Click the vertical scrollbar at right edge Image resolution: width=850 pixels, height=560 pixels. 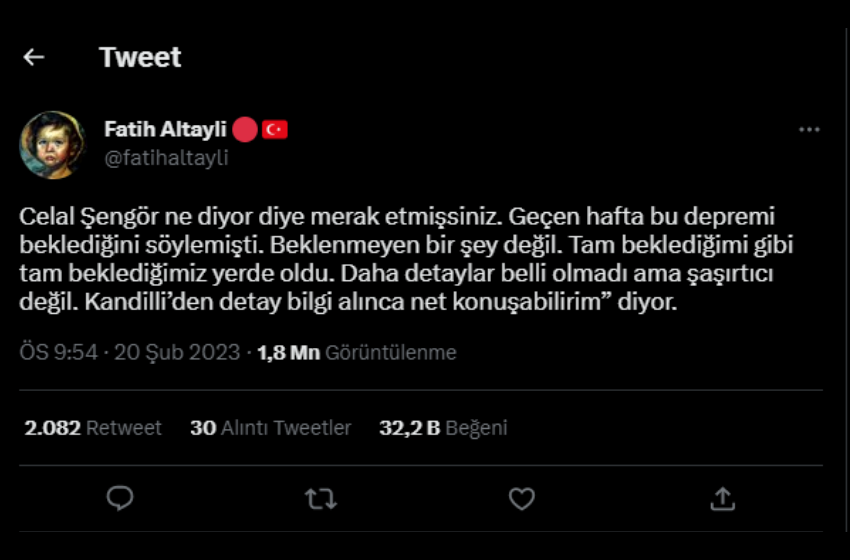tap(847, 280)
